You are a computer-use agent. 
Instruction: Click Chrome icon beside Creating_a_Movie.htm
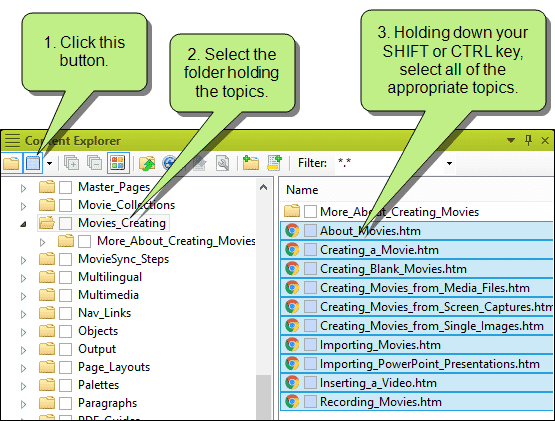[292, 250]
